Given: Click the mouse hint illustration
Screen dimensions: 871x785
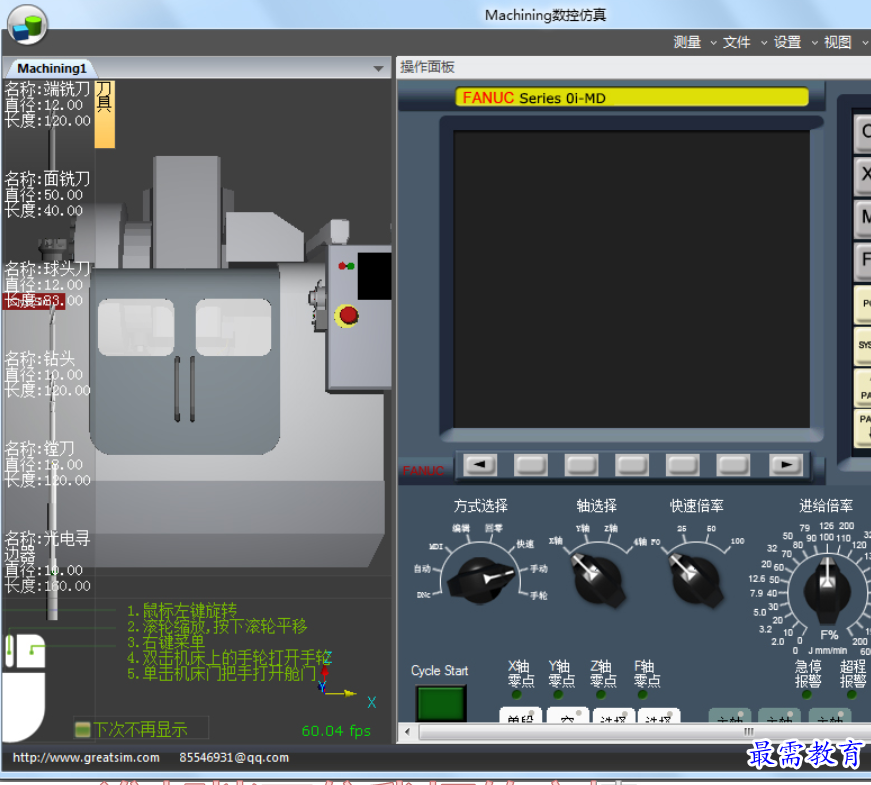Looking at the screenshot, I should pyautogui.click(x=24, y=687).
